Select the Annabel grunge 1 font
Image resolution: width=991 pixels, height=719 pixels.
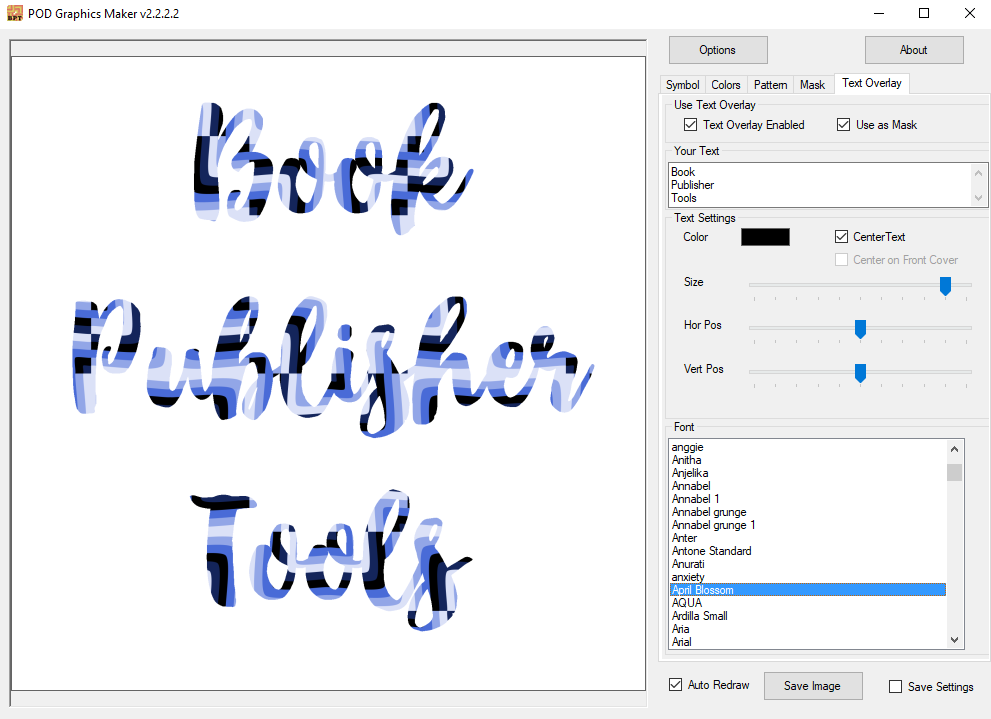coord(808,525)
